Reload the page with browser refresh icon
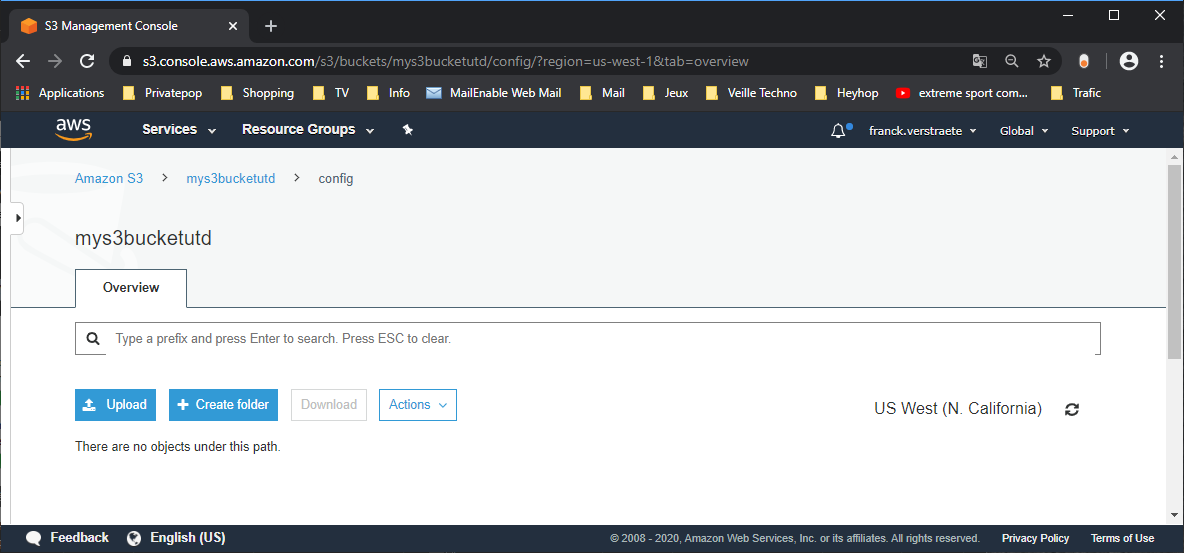1184x553 pixels. [x=87, y=61]
